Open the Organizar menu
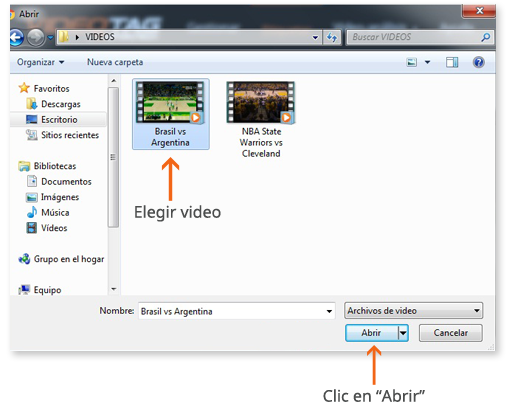This screenshot has width=515, height=415. pos(41,62)
